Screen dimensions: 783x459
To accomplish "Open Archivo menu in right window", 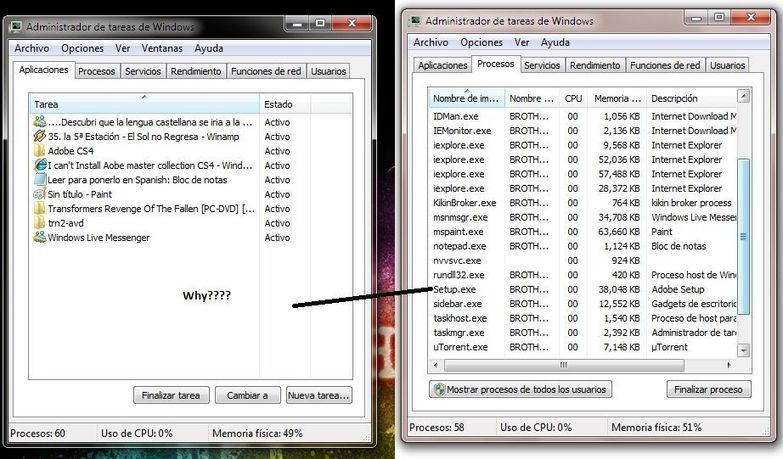I will coord(430,42).
